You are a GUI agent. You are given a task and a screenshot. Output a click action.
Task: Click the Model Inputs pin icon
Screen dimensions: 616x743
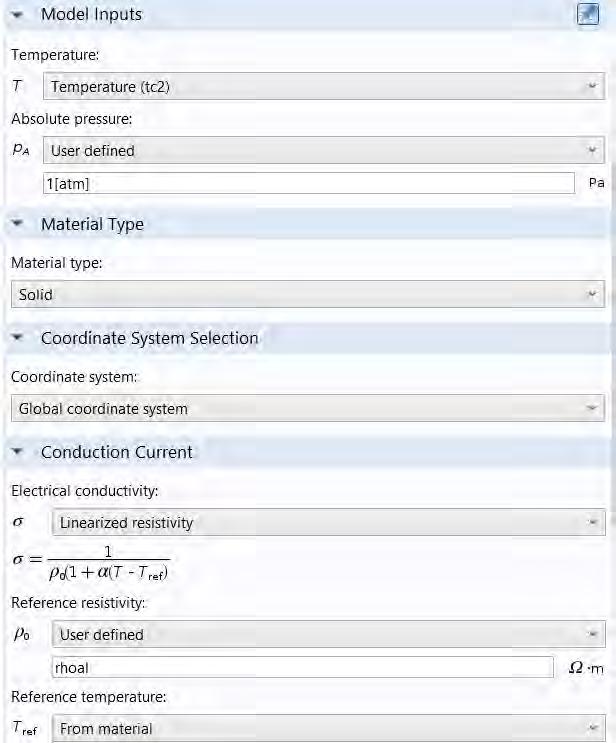[588, 14]
